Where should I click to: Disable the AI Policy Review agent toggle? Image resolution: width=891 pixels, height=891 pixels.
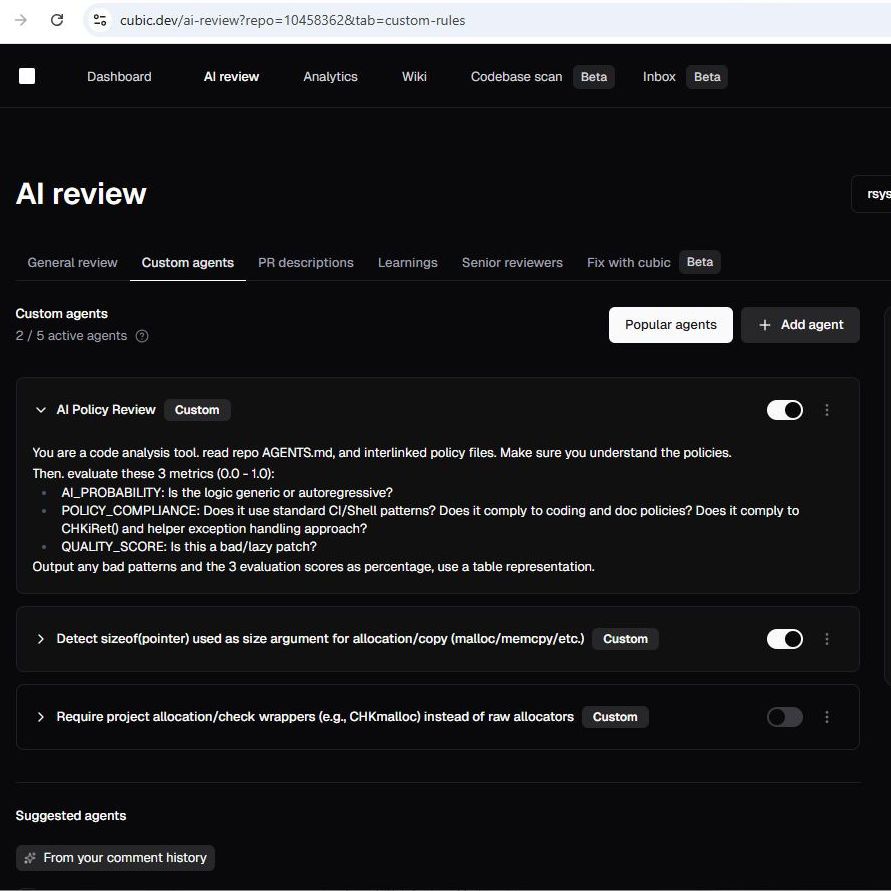(x=784, y=410)
